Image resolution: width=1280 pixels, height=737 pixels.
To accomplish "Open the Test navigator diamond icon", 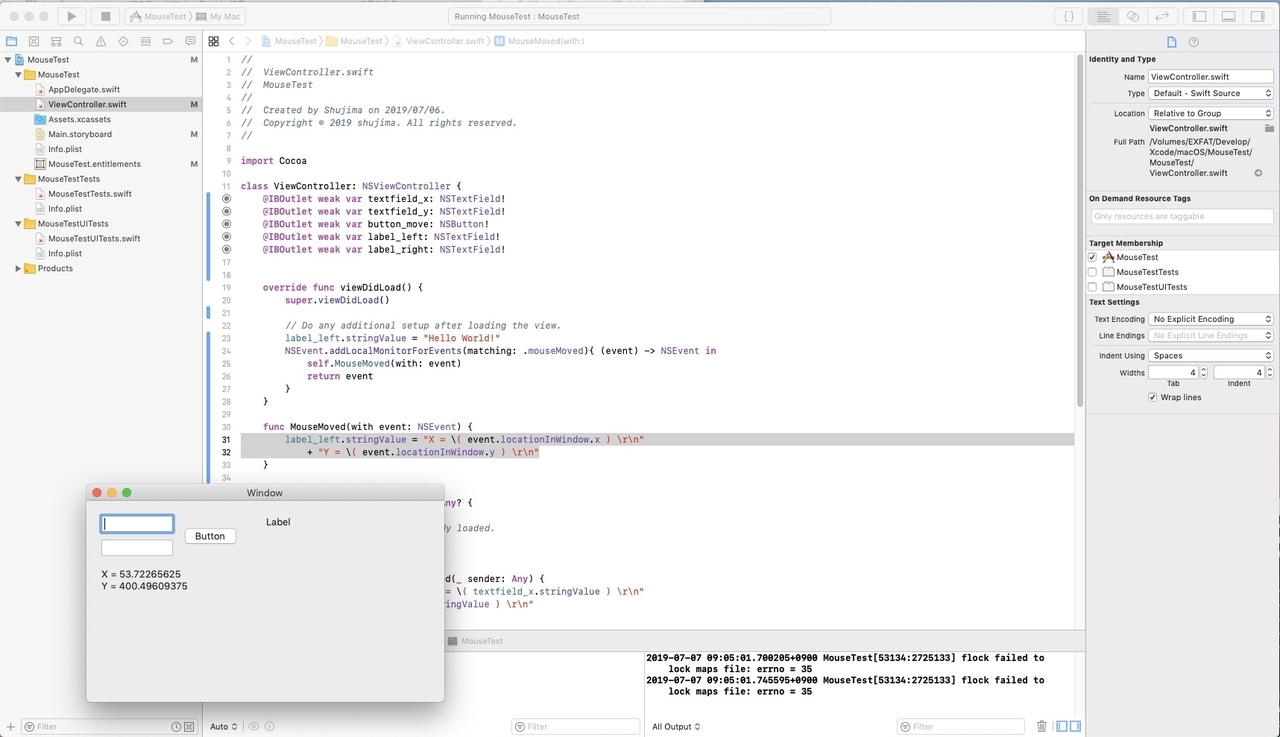I will pos(123,41).
